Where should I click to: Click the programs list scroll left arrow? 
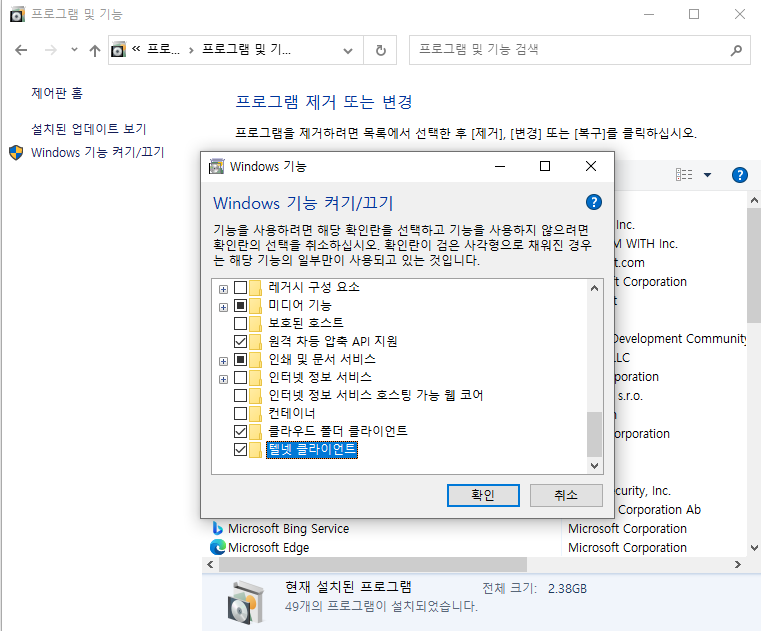point(210,565)
